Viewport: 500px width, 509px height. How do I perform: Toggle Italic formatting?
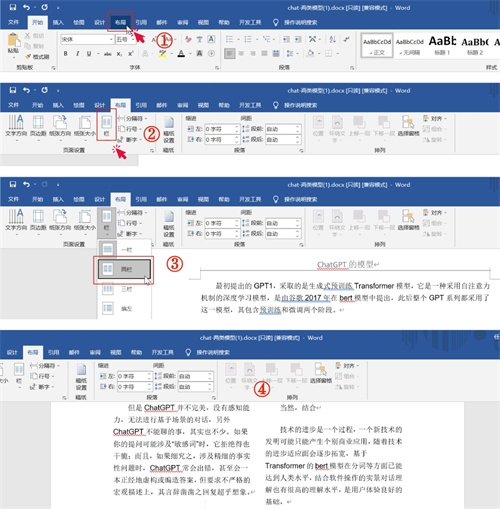pyautogui.click(x=77, y=54)
